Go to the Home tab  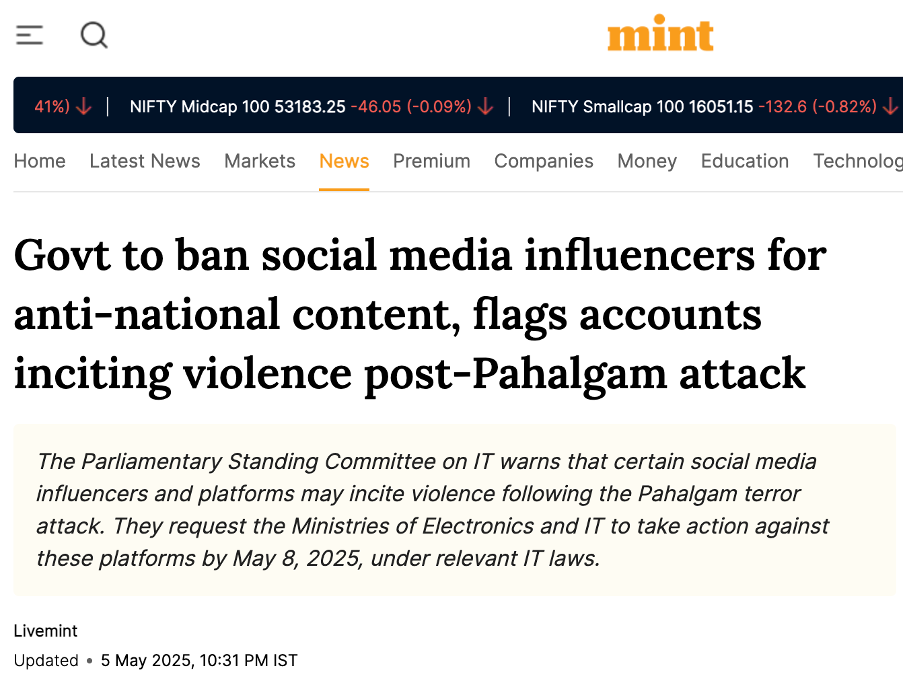tap(40, 161)
